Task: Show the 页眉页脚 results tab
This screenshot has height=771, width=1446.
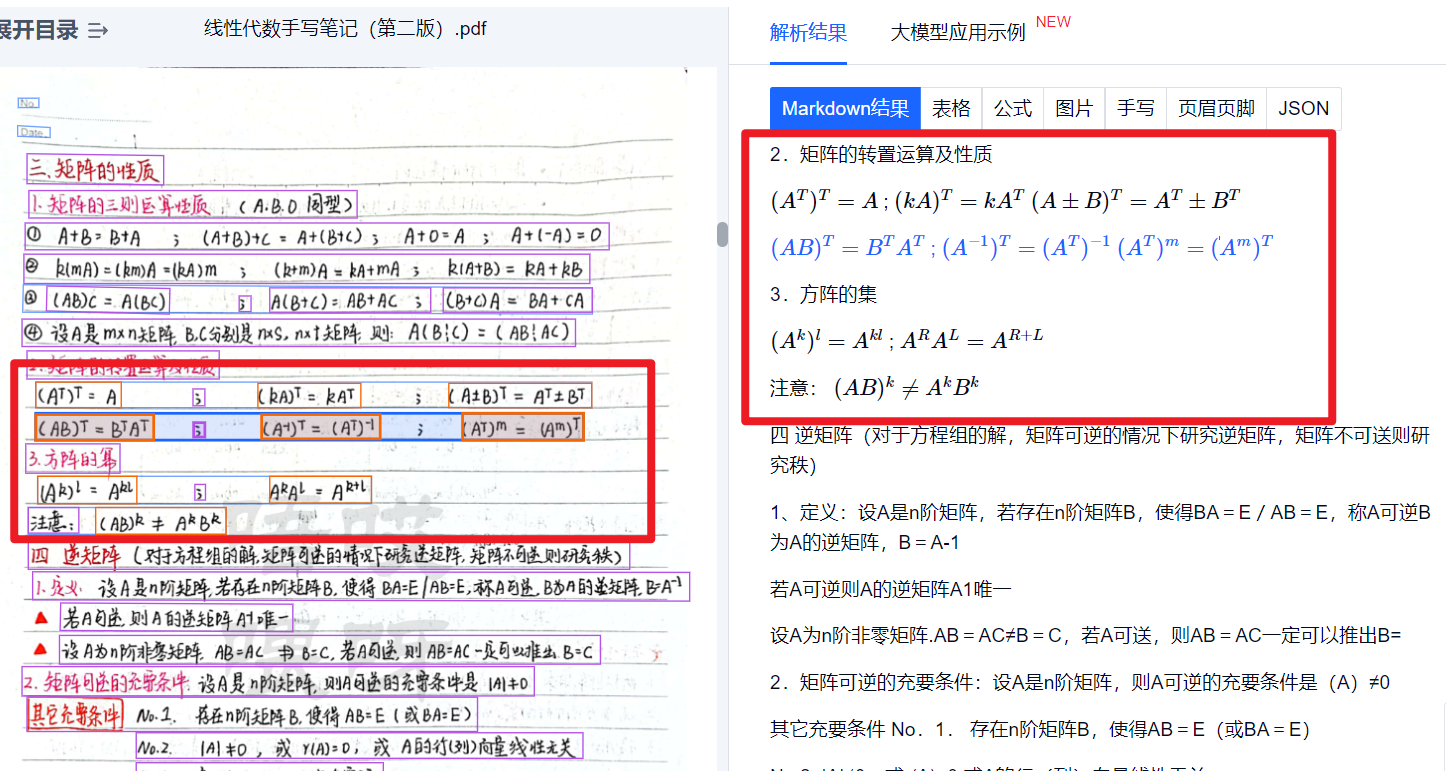Action: (1216, 108)
